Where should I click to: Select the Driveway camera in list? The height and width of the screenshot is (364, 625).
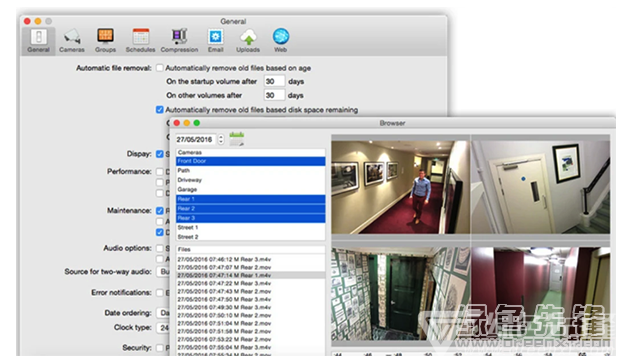tap(250, 180)
